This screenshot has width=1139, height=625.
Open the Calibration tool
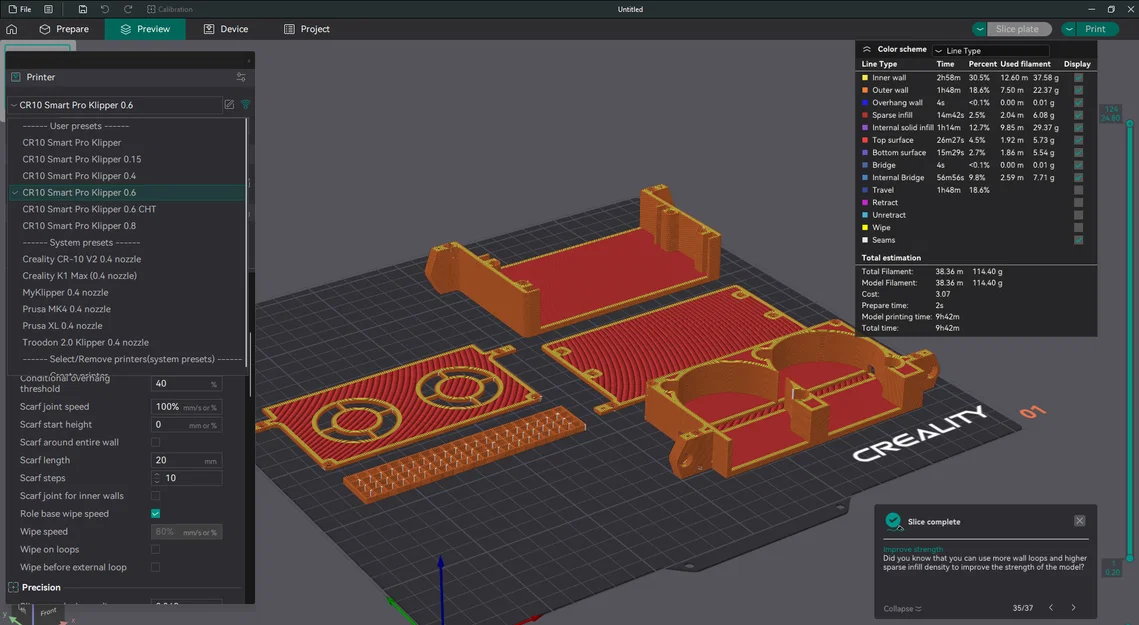click(170, 9)
